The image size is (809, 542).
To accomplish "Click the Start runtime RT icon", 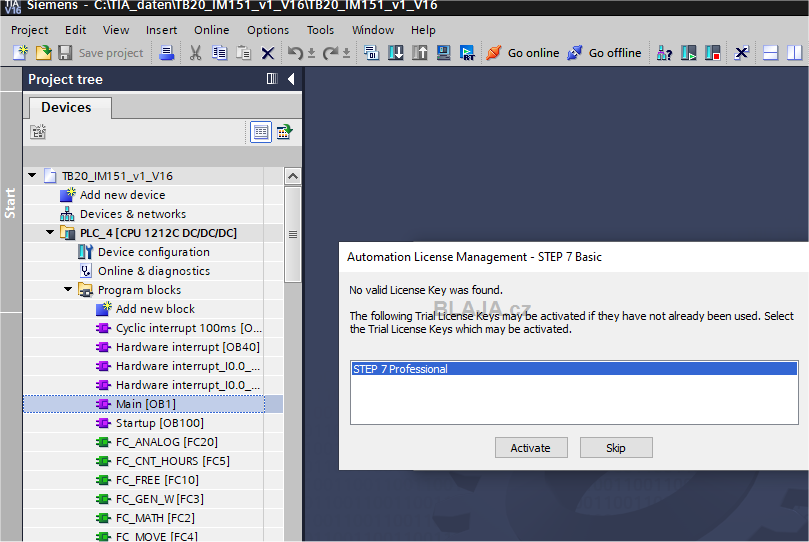I will coord(467,53).
